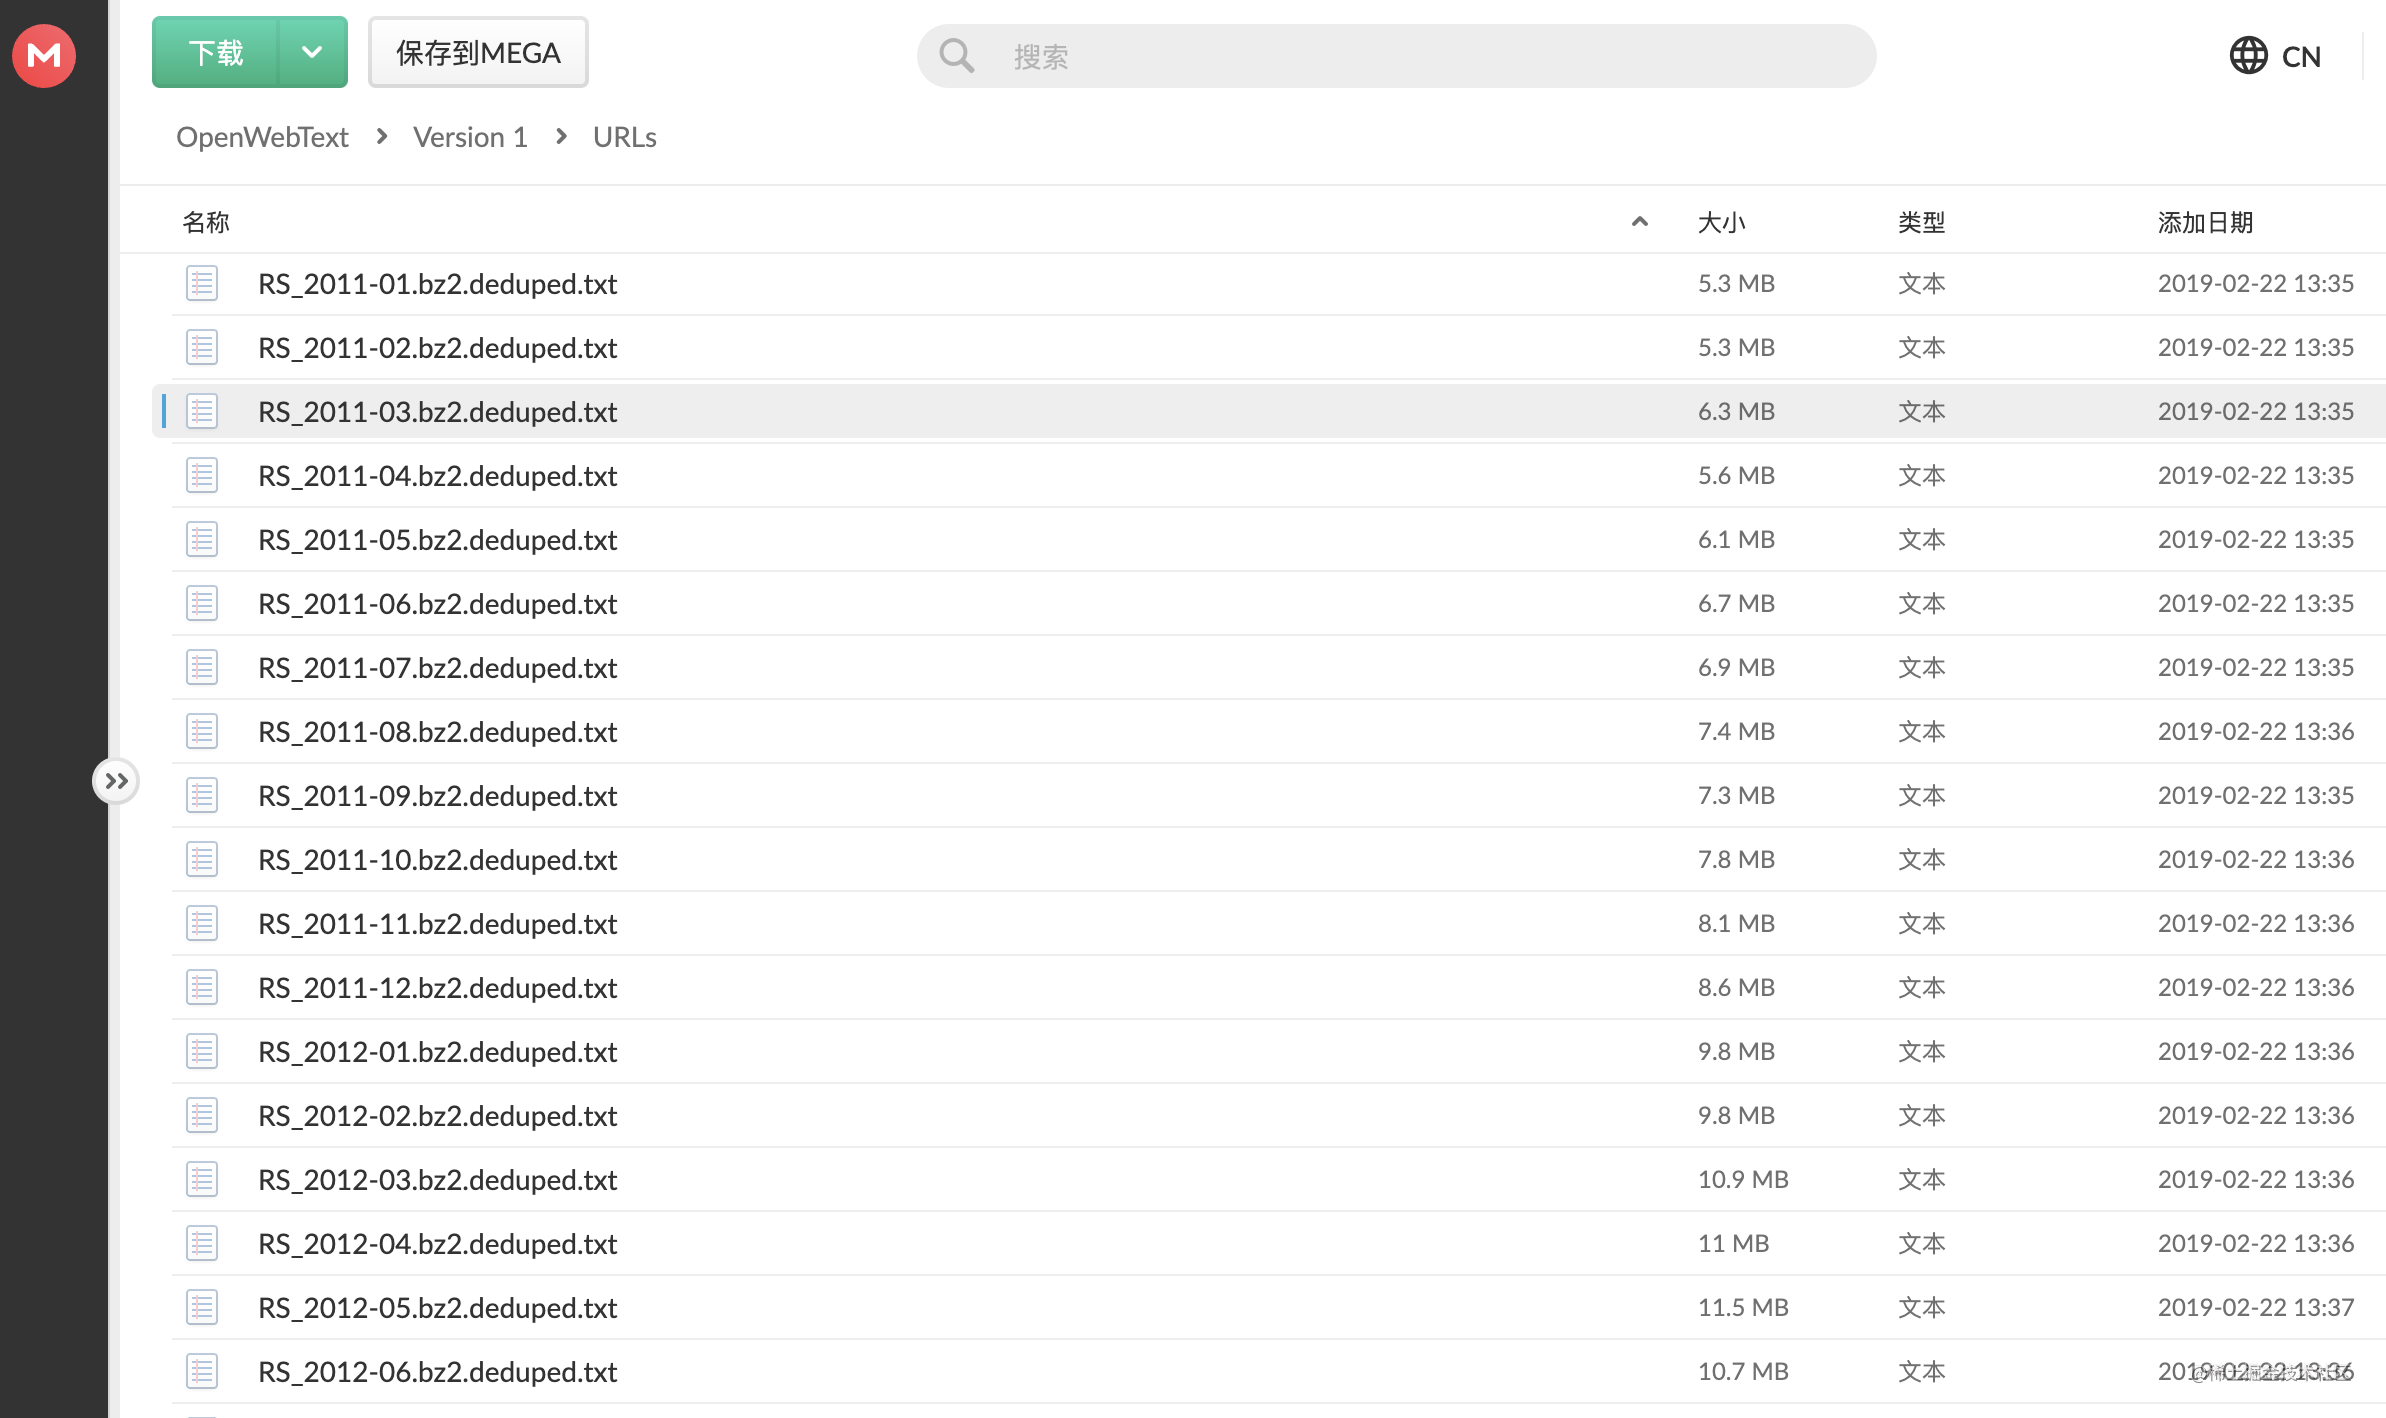
Task: Click file icon of RS_2011-01.bz2.deduped.txt
Action: pos(202,284)
